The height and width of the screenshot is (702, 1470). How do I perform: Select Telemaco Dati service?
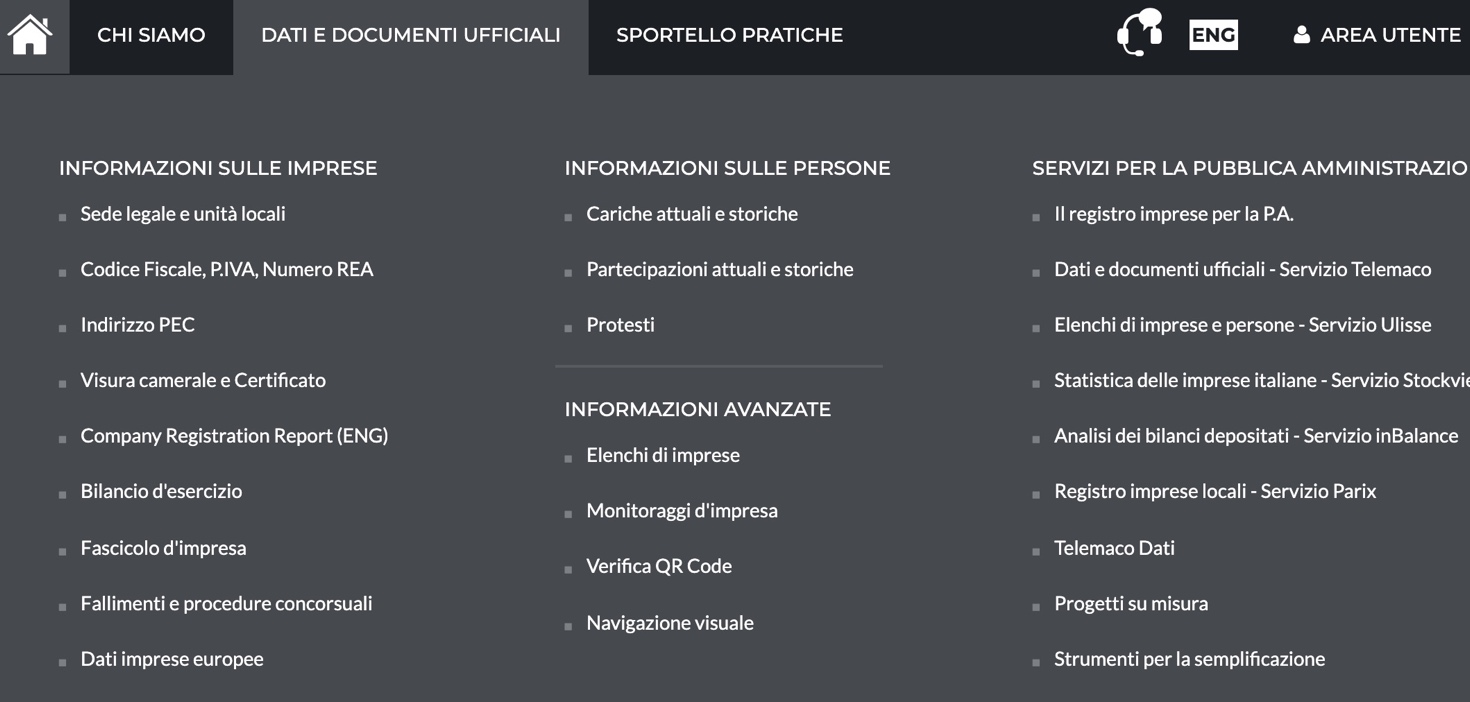click(1114, 548)
